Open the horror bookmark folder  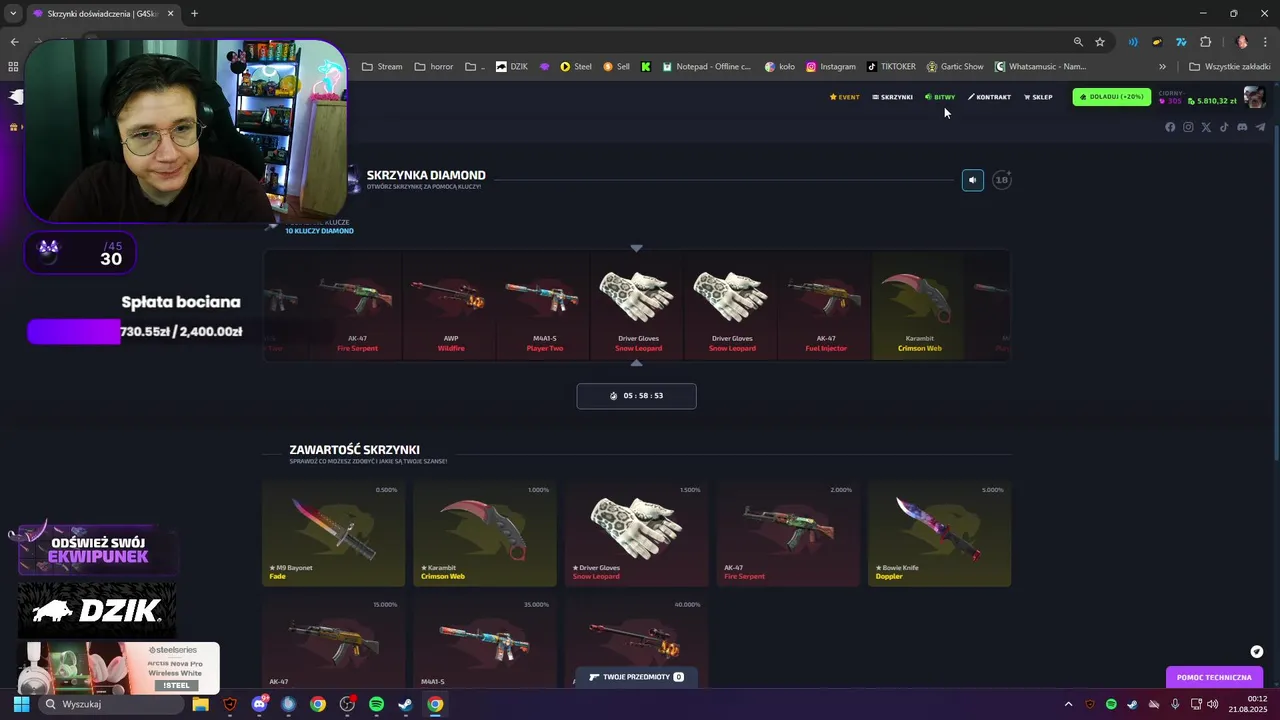pos(433,67)
